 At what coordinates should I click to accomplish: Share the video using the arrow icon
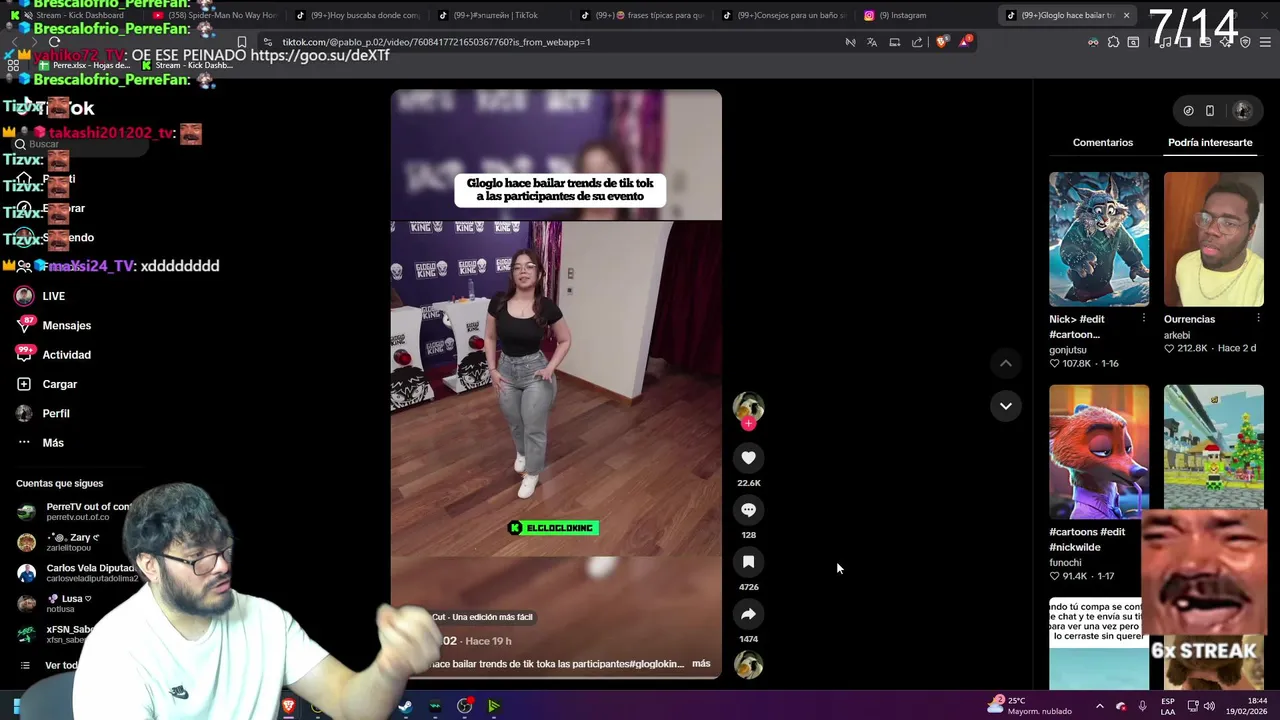[x=748, y=614]
